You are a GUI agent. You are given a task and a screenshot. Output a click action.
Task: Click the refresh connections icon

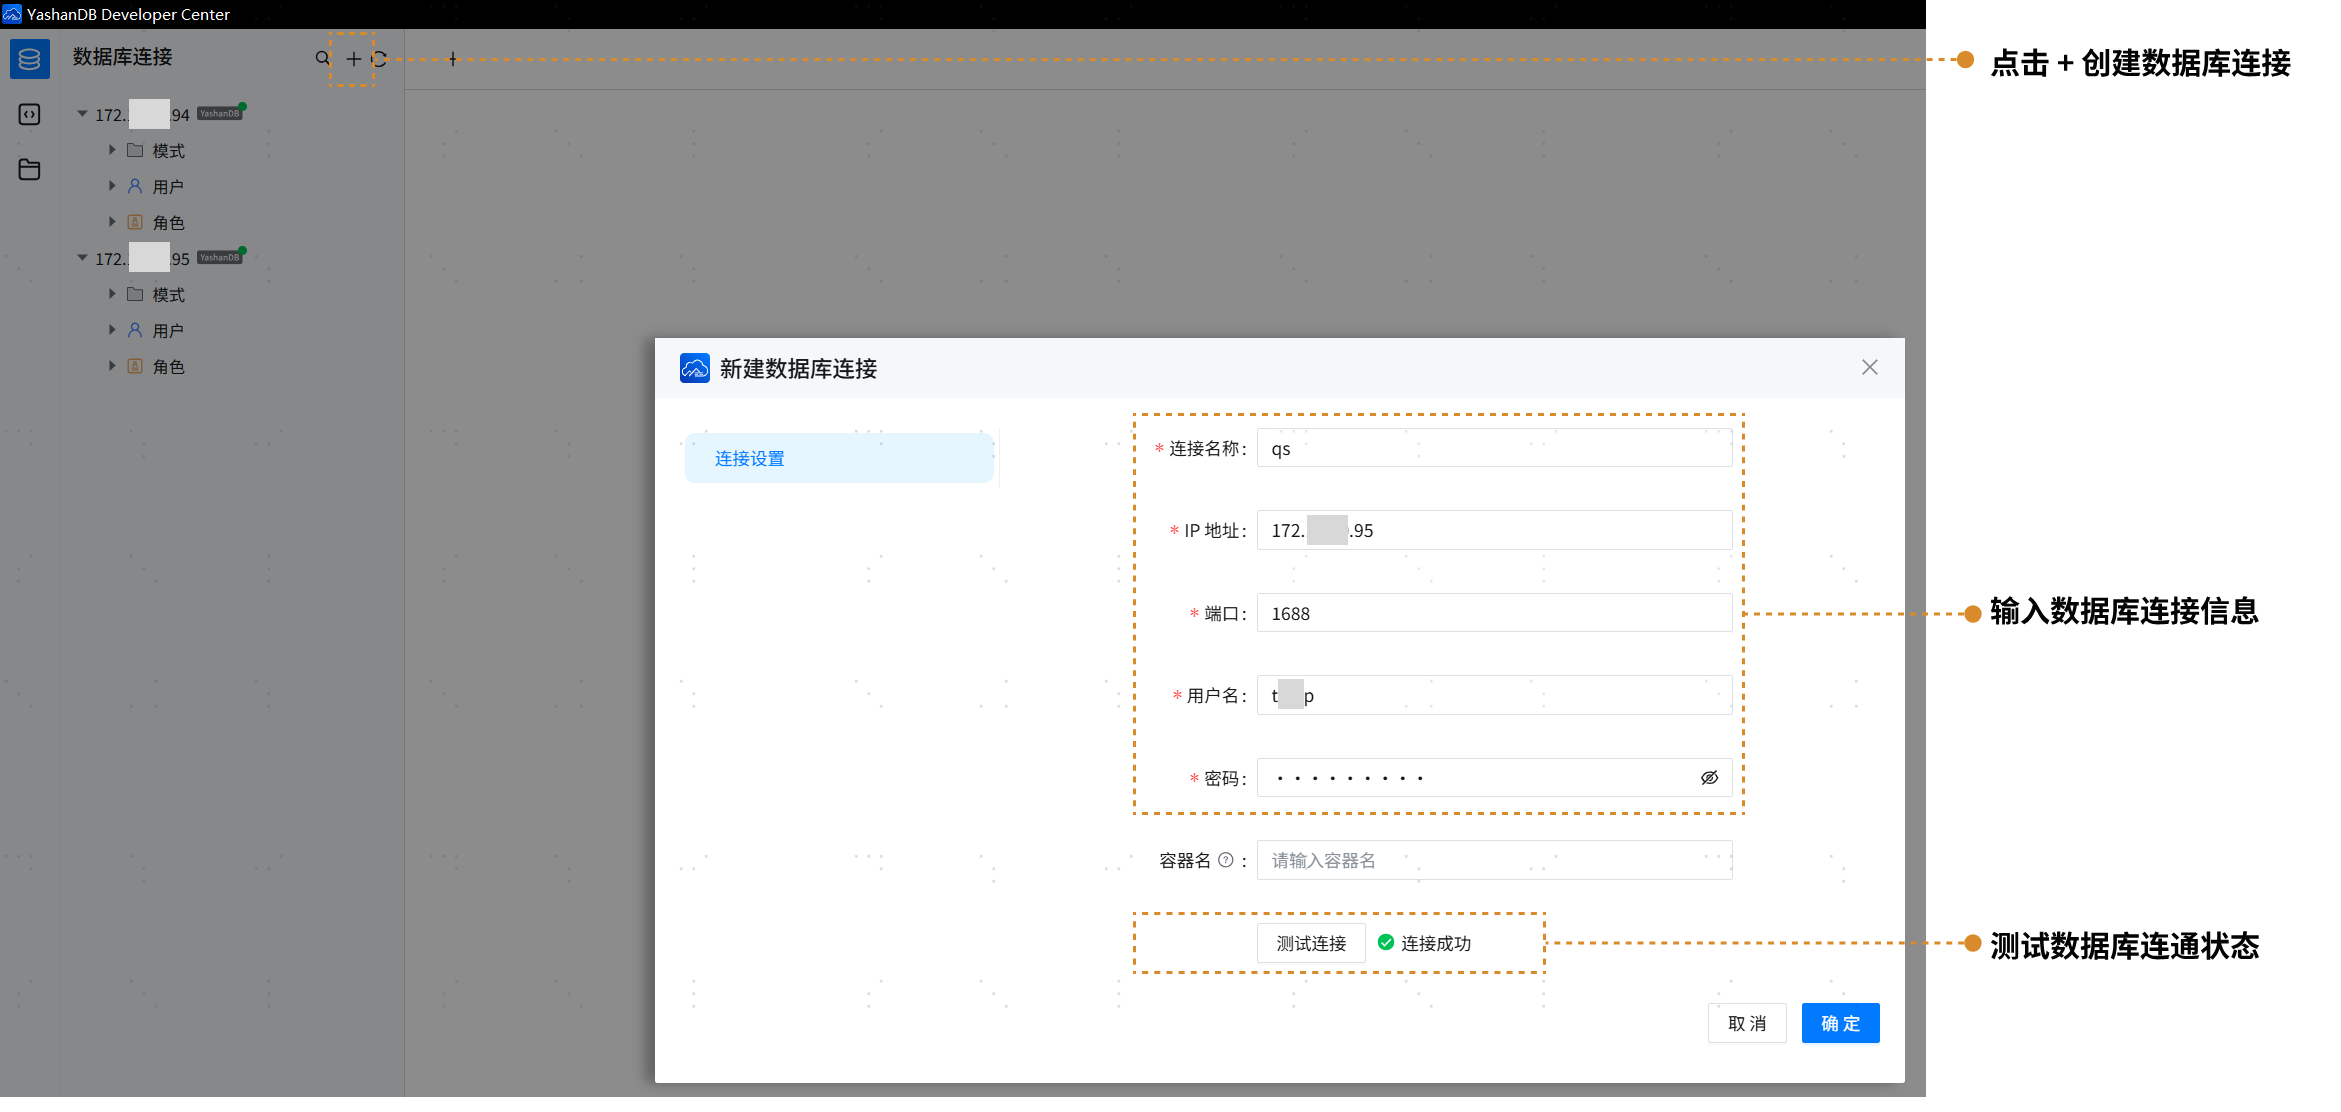(x=380, y=59)
